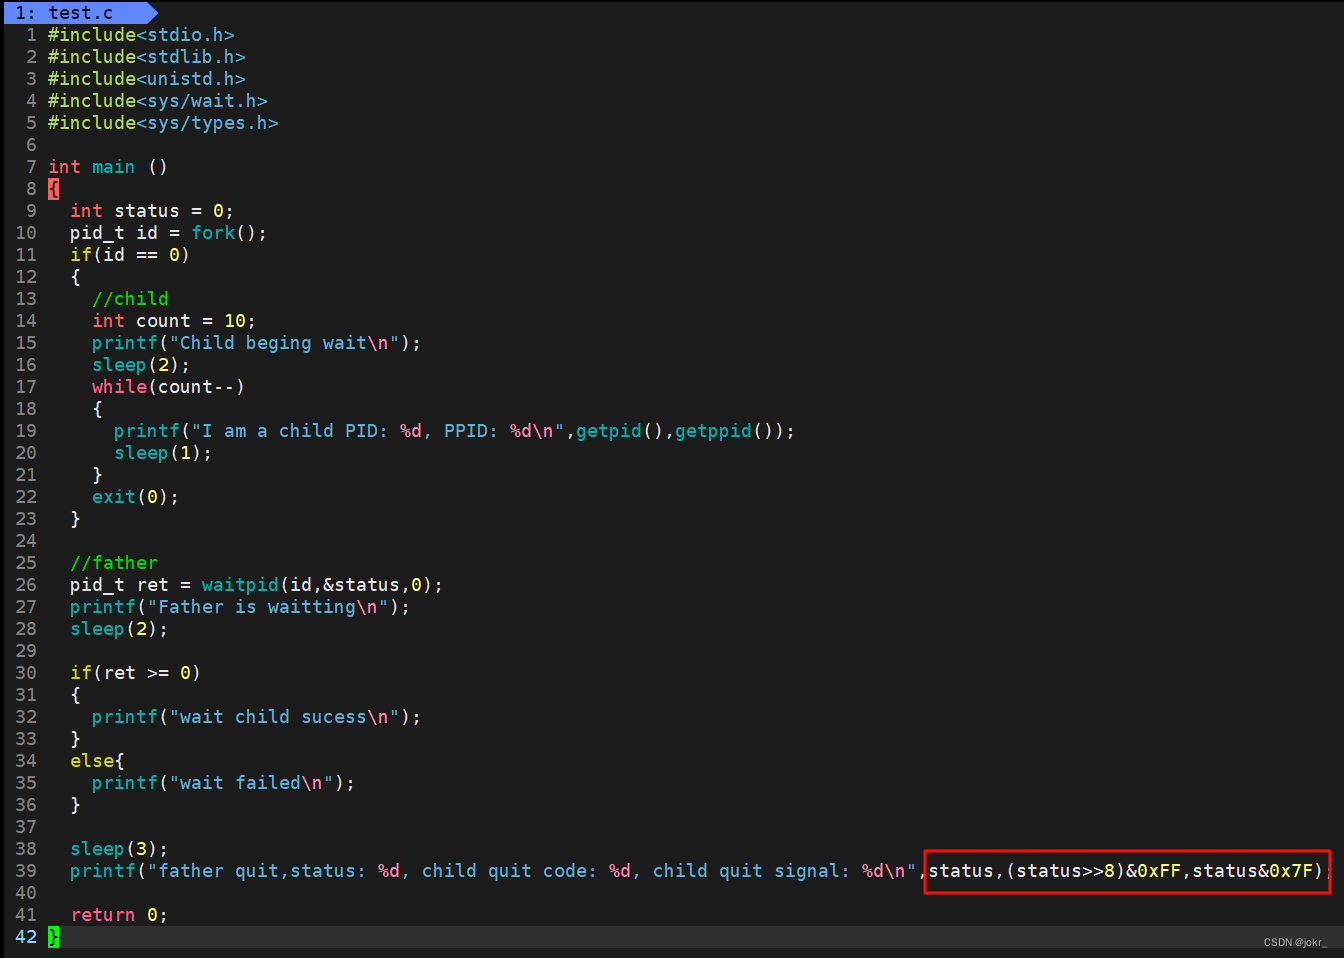1344x958 pixels.
Task: Click the //child comment
Action: point(130,299)
